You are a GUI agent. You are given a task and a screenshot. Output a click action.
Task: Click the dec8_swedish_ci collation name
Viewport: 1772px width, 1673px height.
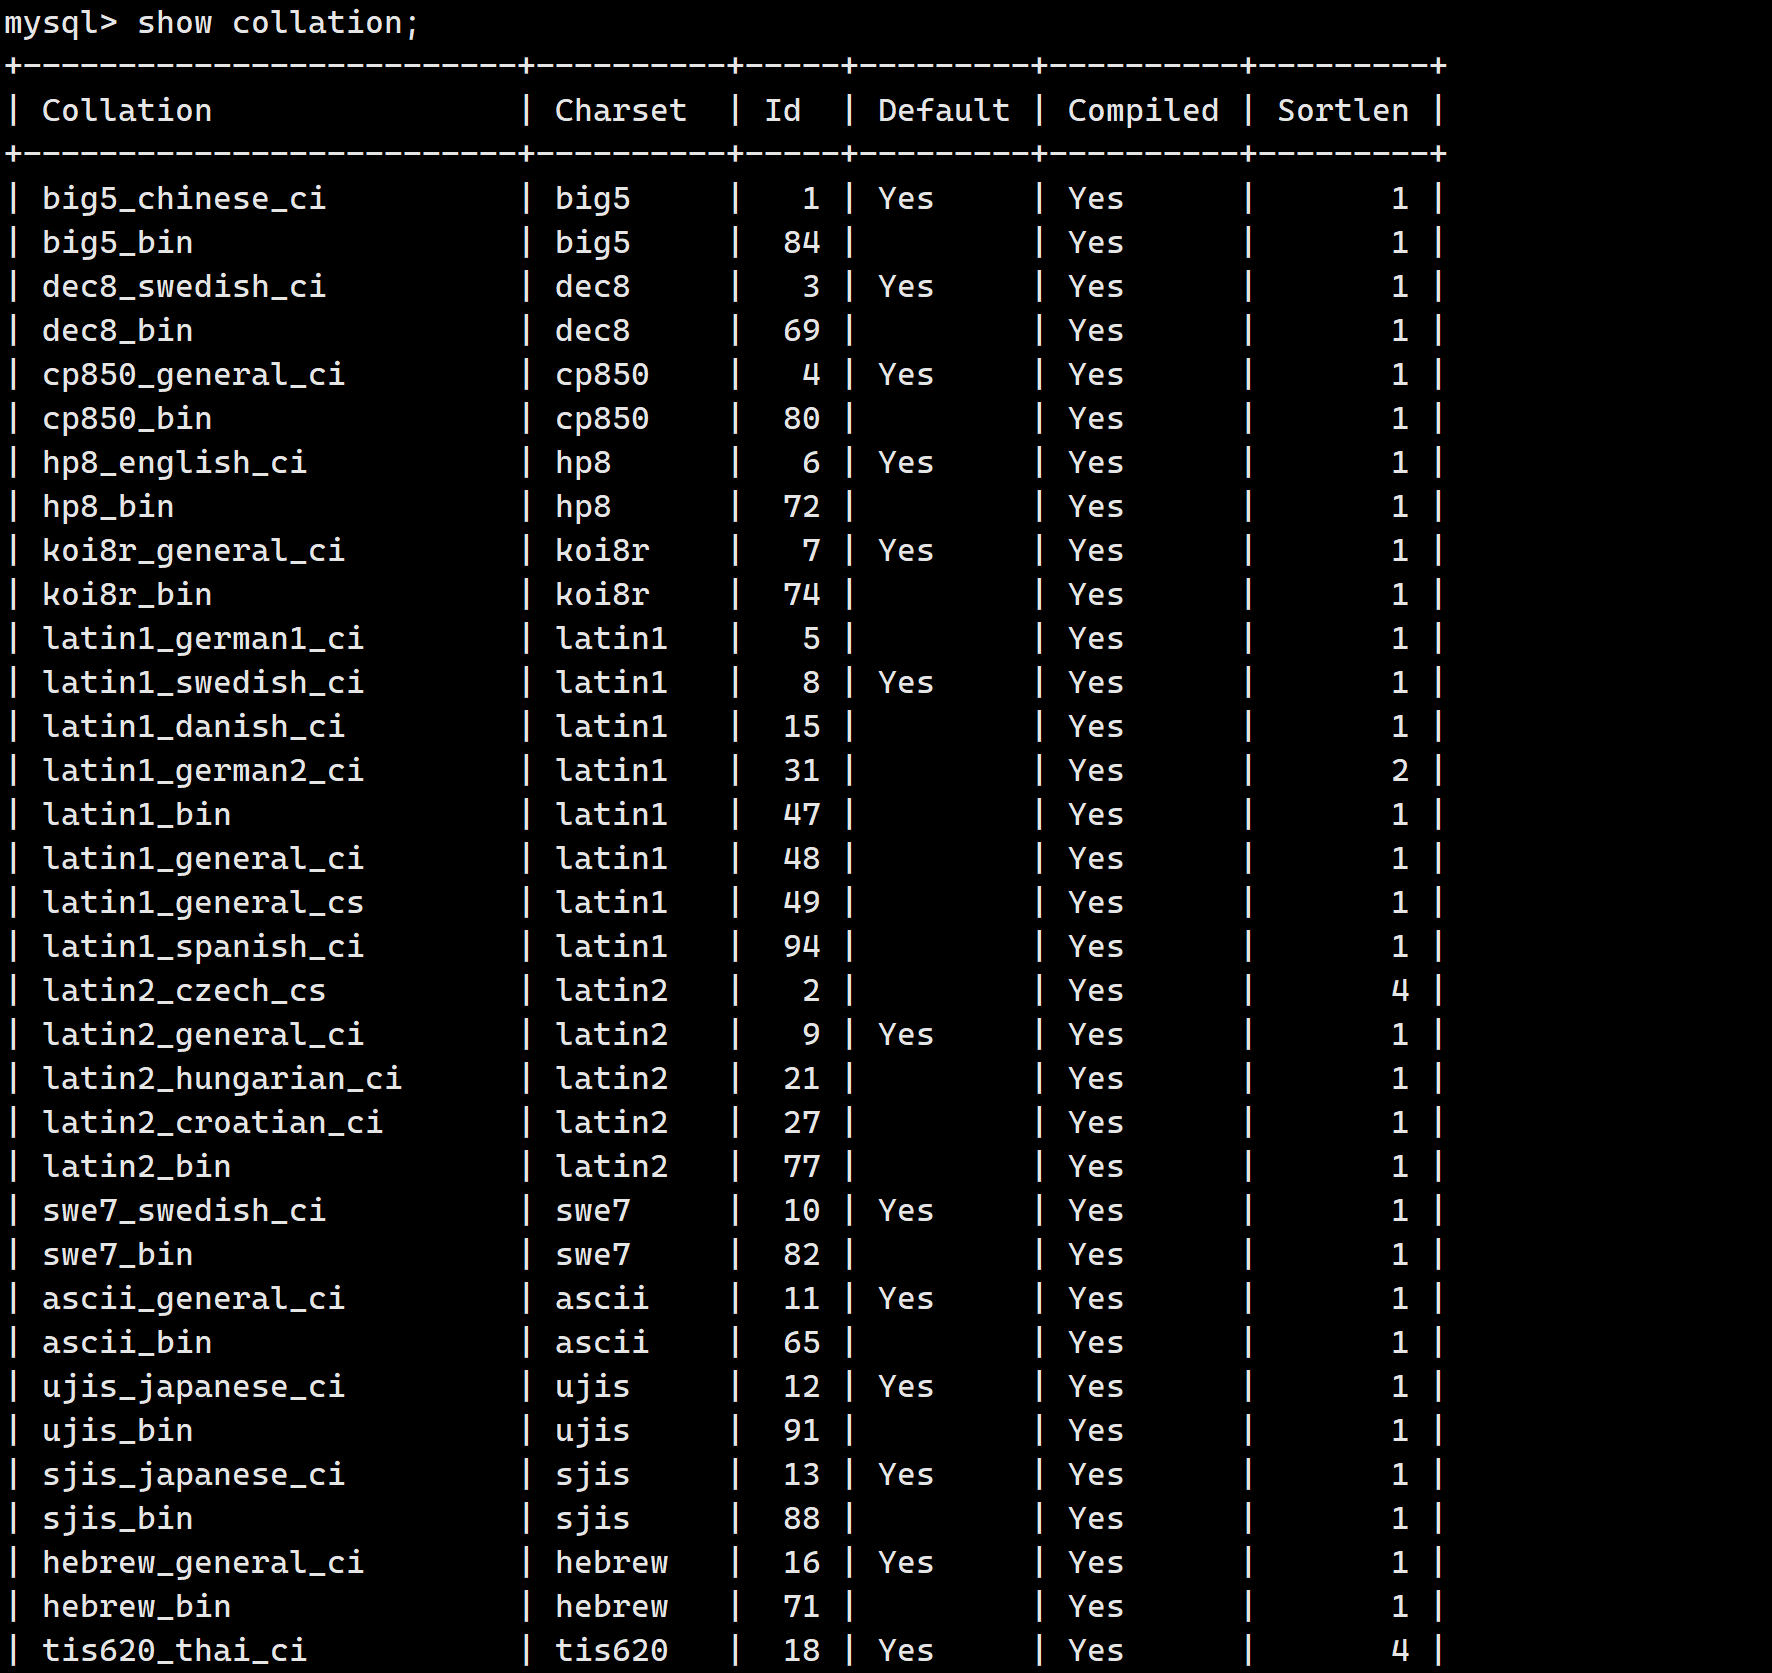[x=184, y=286]
